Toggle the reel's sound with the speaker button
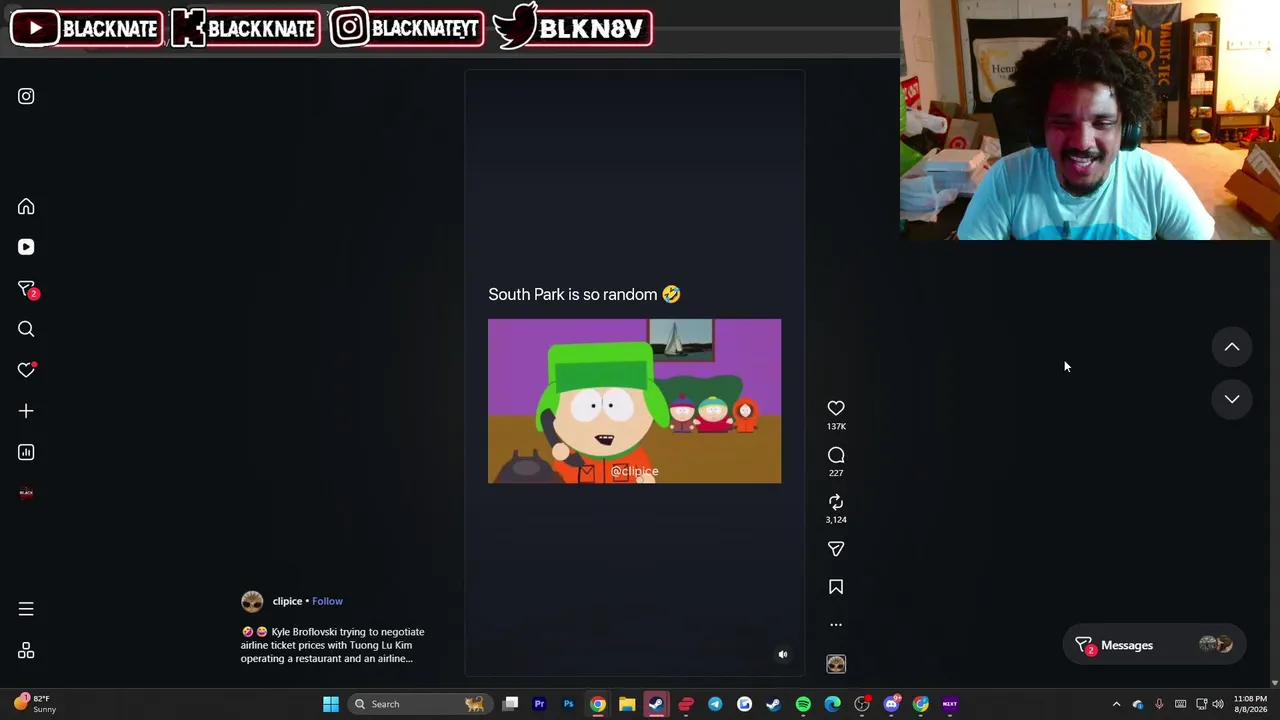The image size is (1280, 720). (x=783, y=655)
